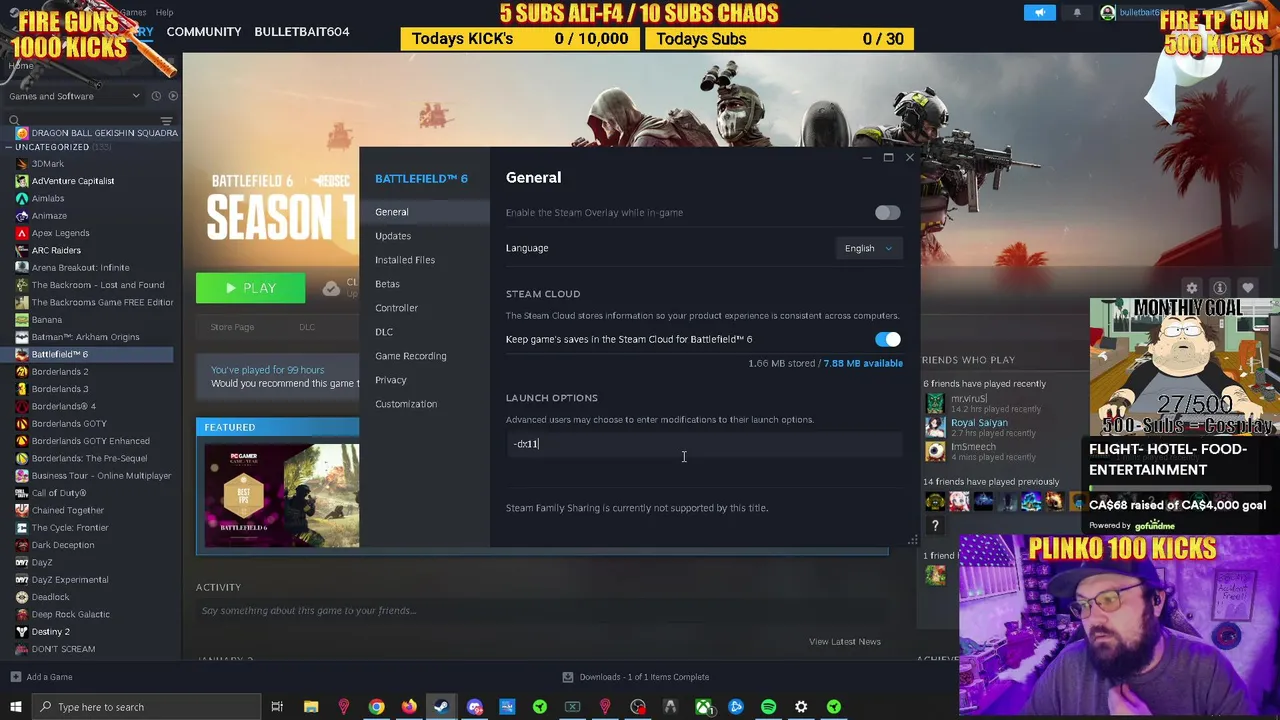This screenshot has width=1280, height=720.
Task: Click the 7.88 MB available link
Action: point(862,364)
